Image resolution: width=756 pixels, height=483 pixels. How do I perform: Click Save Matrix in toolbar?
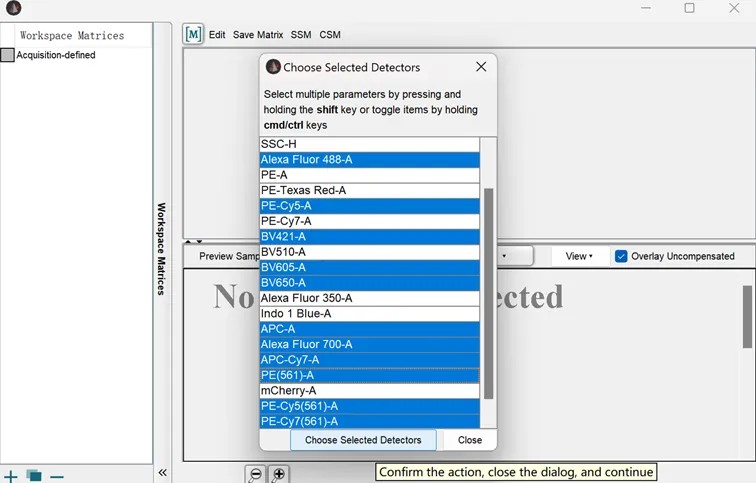pos(258,35)
